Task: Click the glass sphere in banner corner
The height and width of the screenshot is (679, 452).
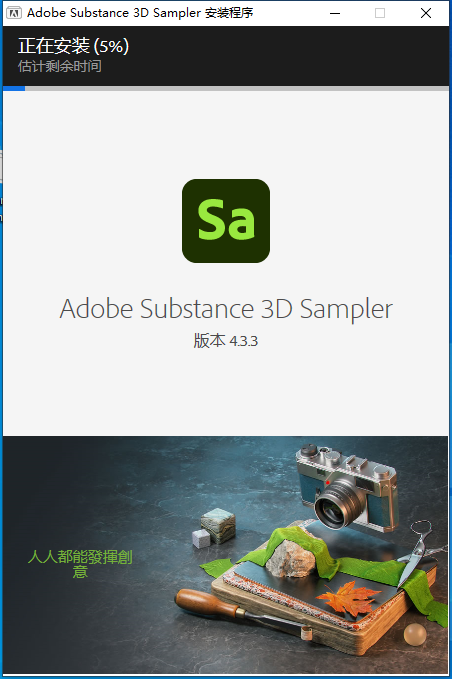Action: tap(415, 634)
